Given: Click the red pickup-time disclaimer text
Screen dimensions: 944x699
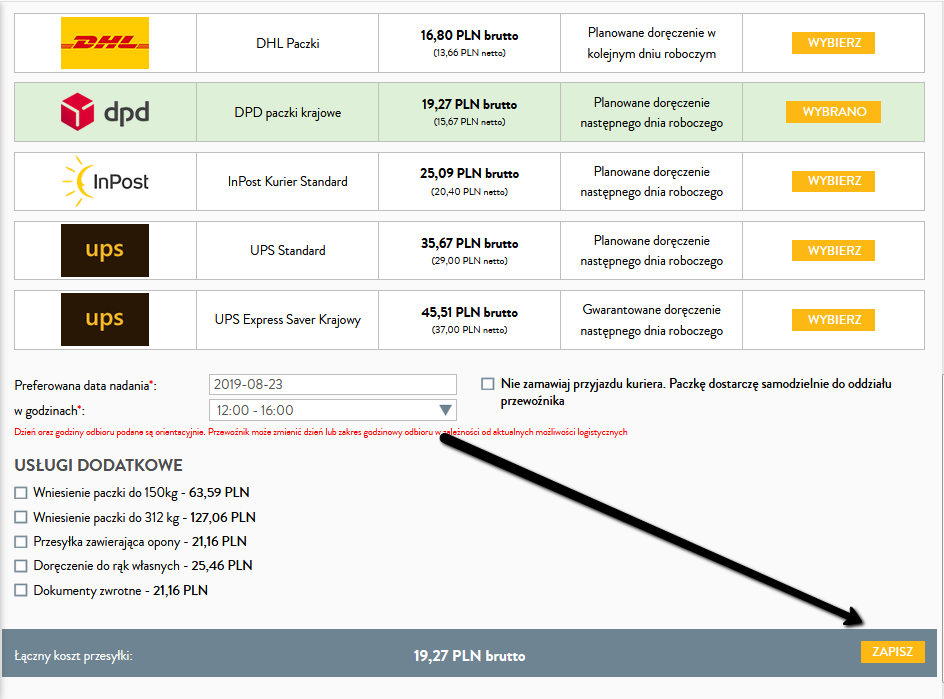Looking at the screenshot, I should (x=321, y=432).
